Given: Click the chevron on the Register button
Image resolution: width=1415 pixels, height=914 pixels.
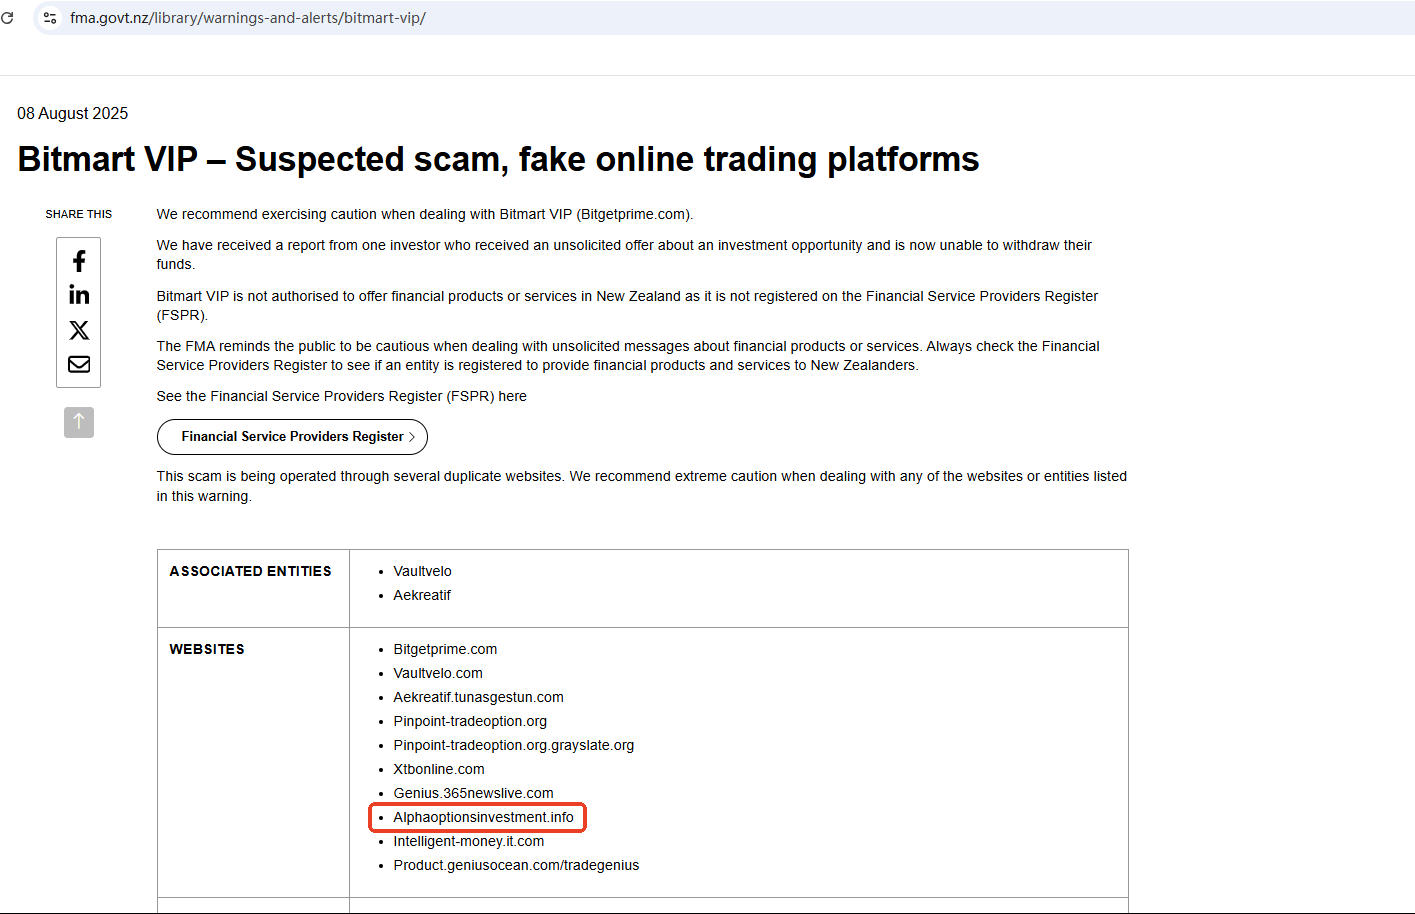Looking at the screenshot, I should [x=411, y=437].
